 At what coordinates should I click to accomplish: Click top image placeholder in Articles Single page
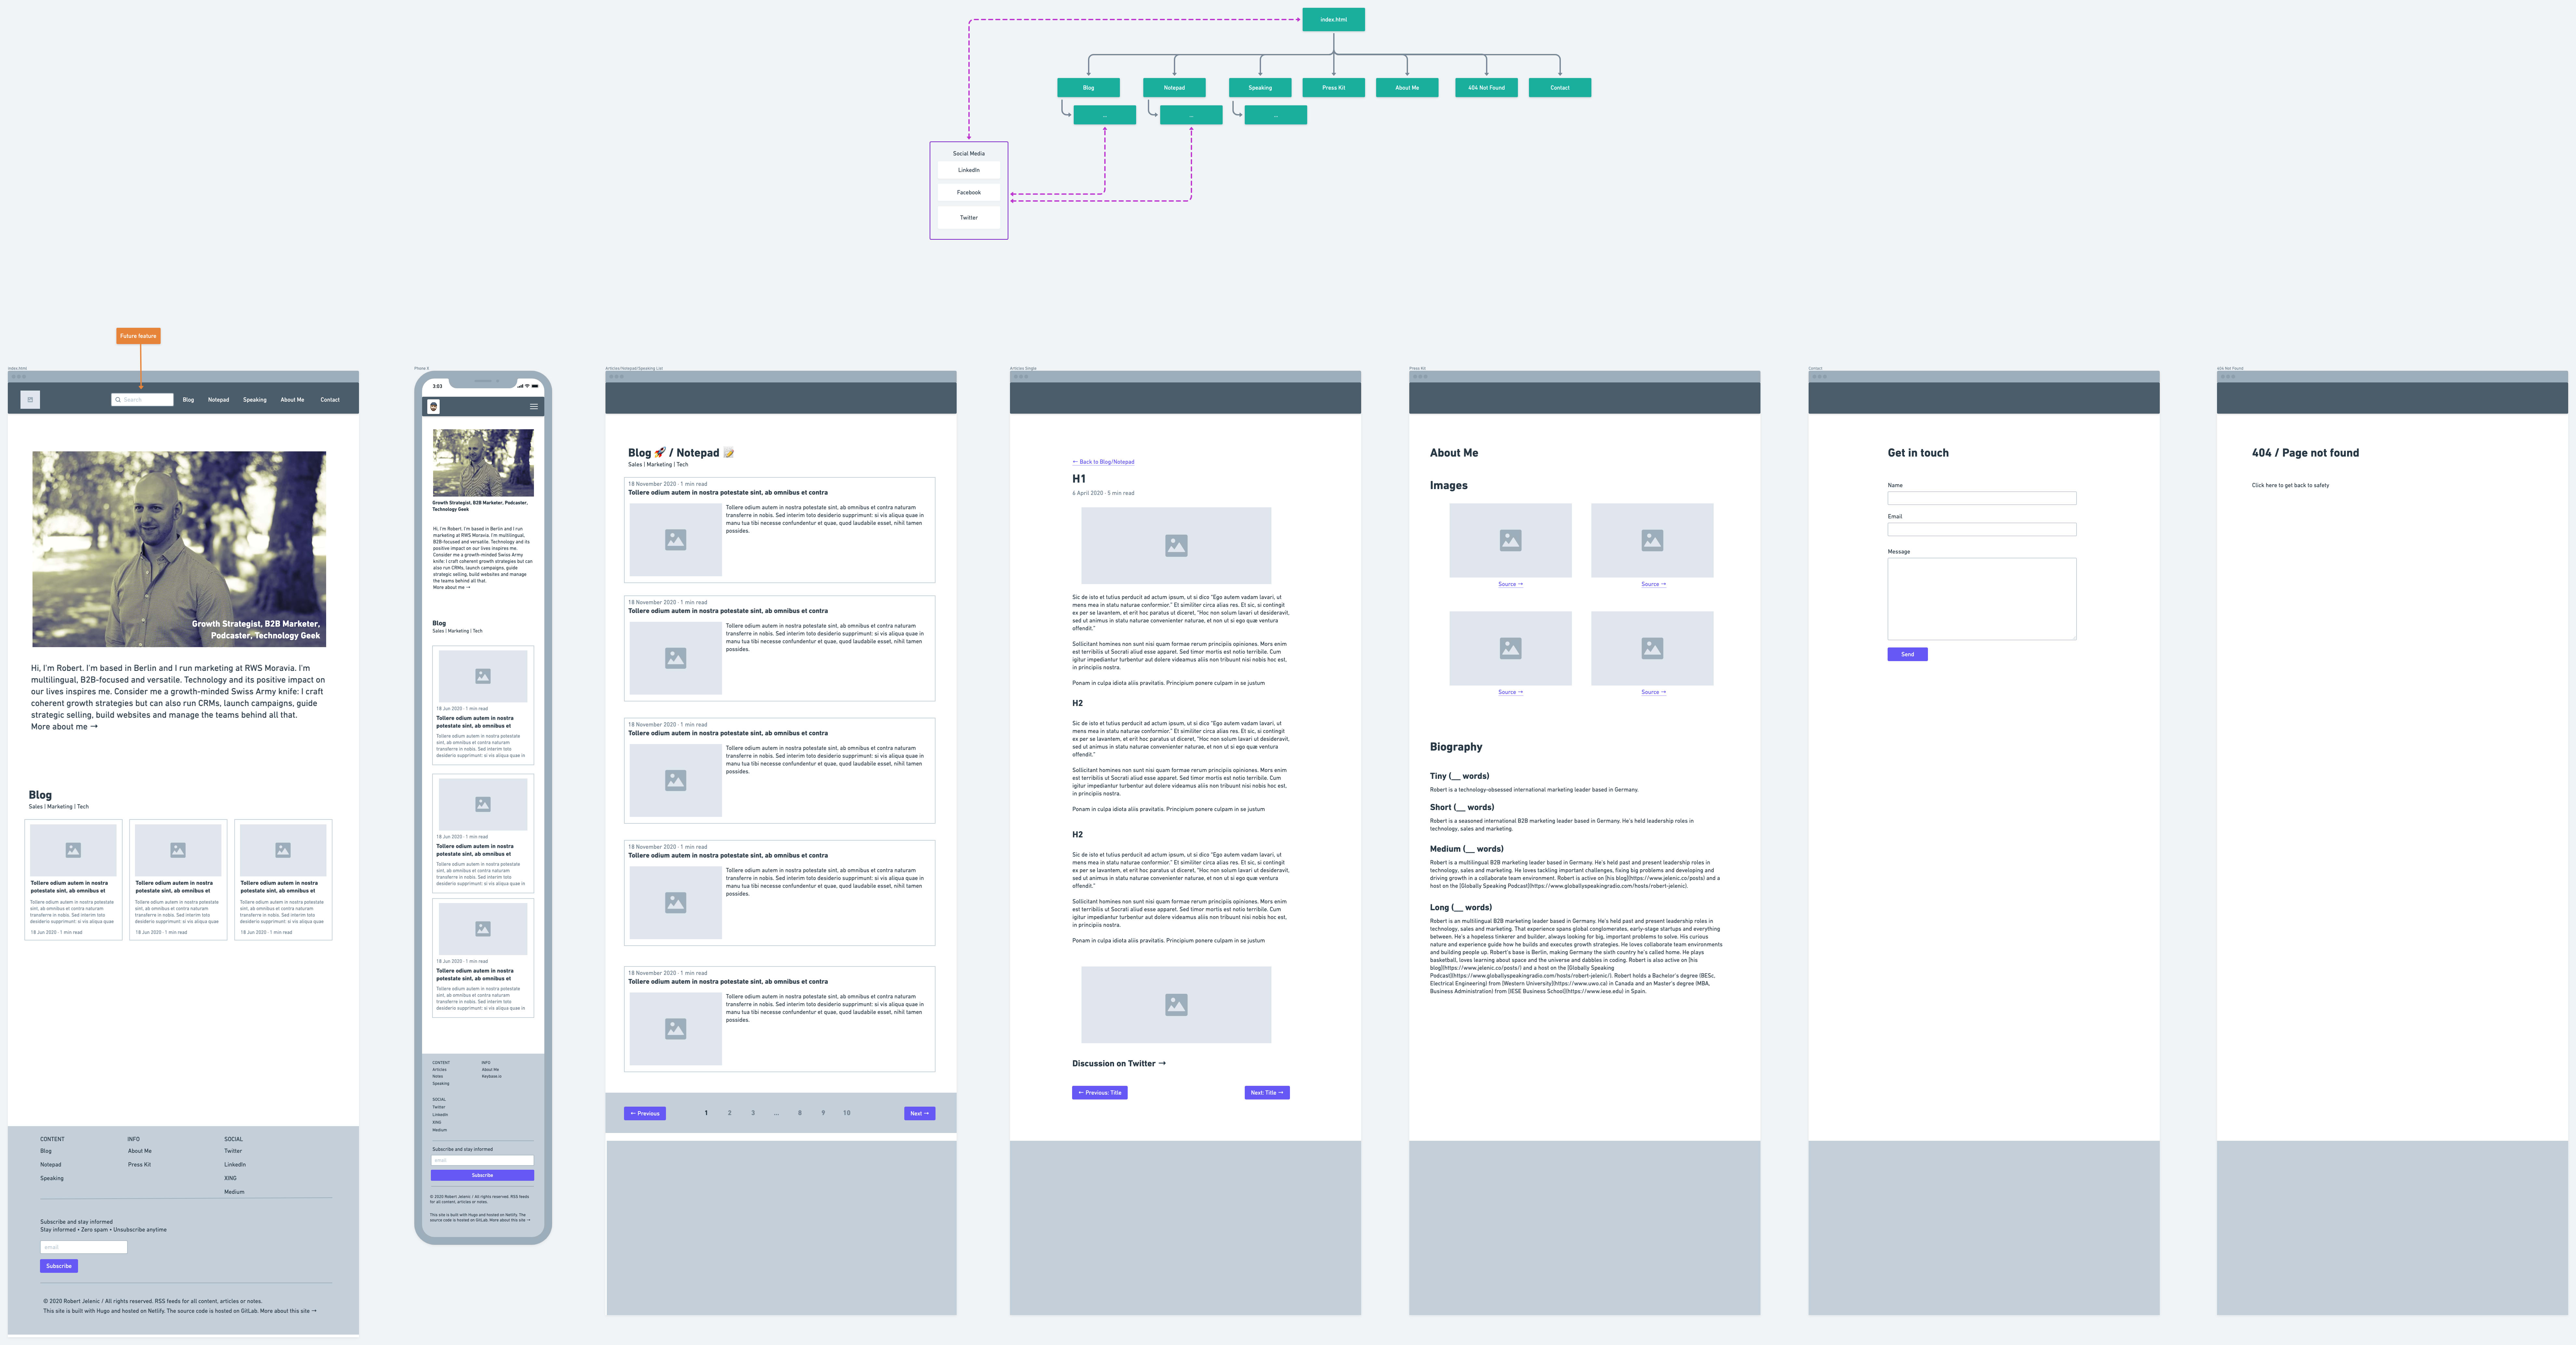[x=1176, y=545]
